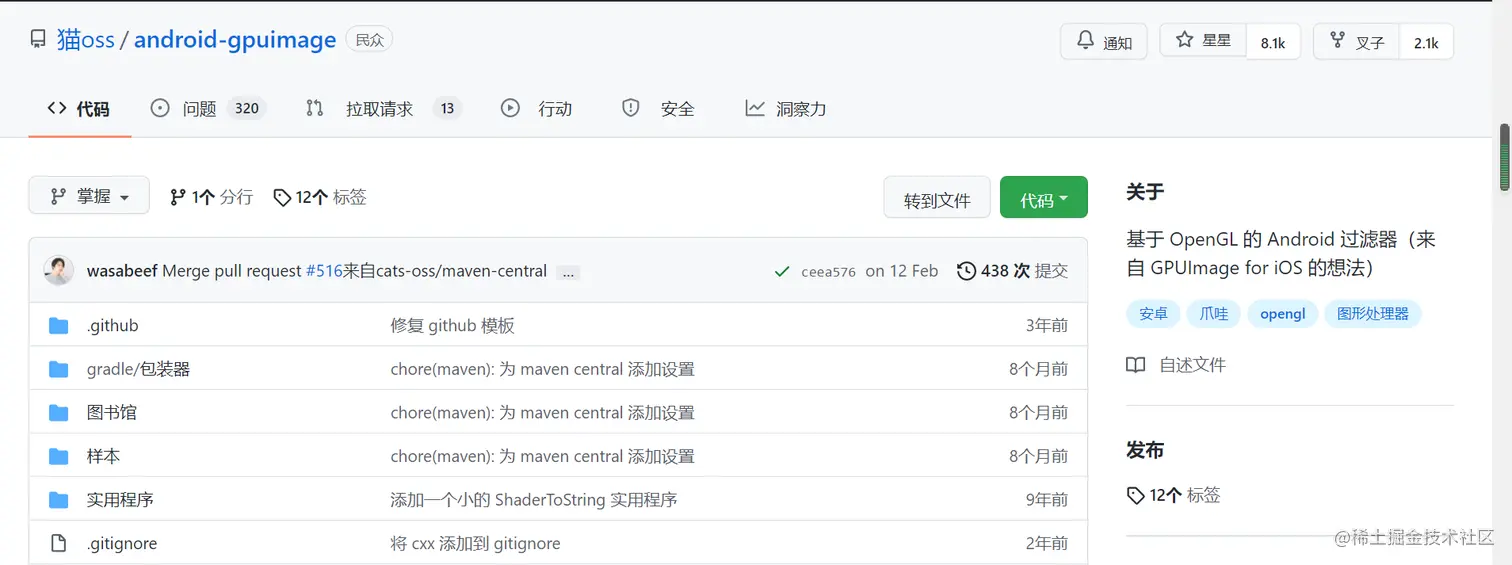Click the 爪哇 topic tag
1512x565 pixels.
[1213, 313]
